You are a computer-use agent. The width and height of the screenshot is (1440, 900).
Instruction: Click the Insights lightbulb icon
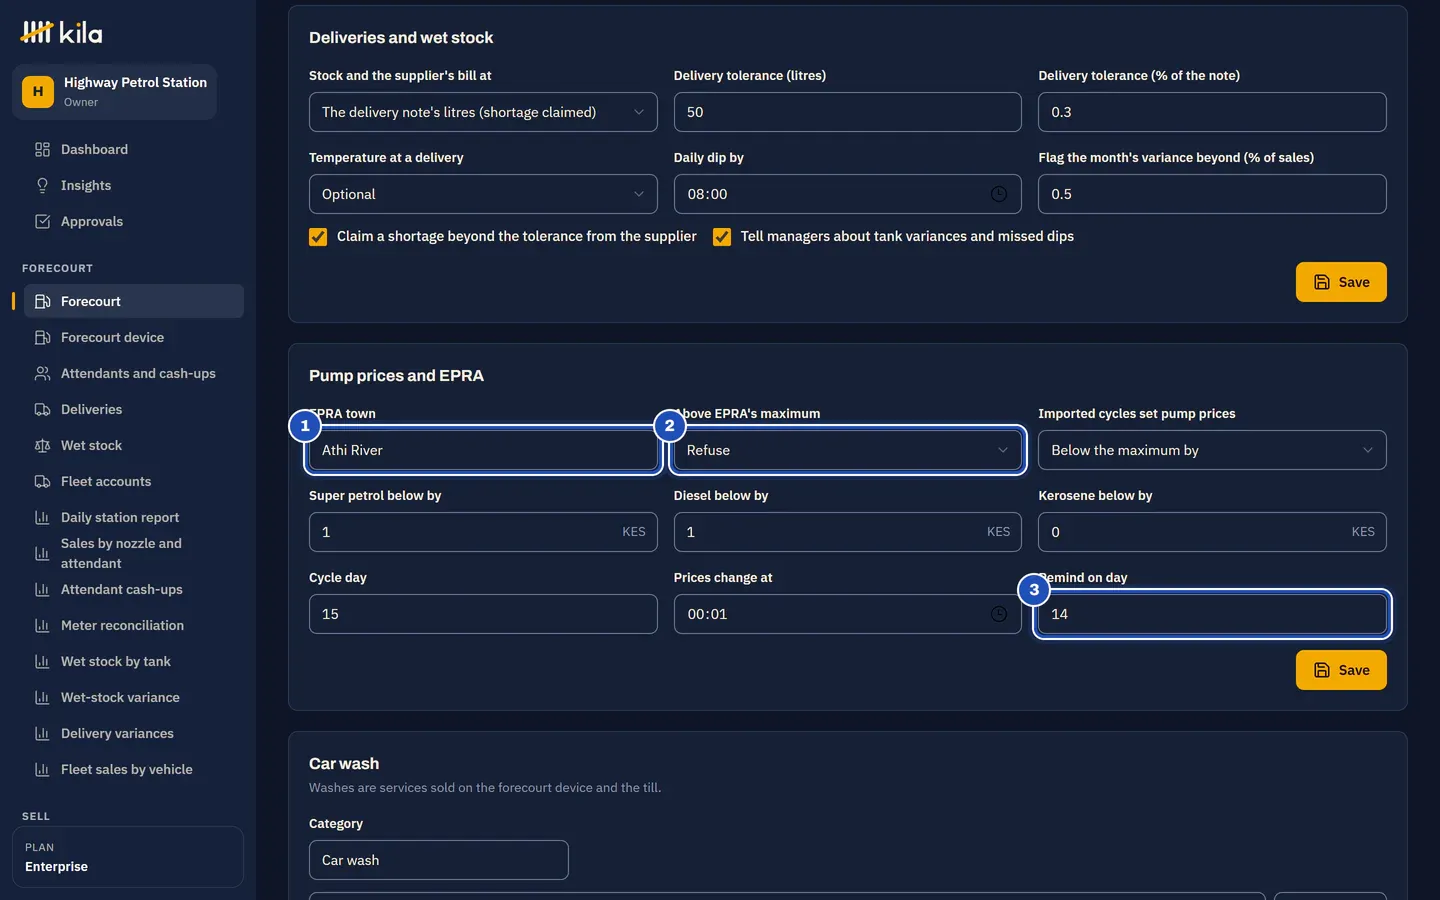click(42, 185)
